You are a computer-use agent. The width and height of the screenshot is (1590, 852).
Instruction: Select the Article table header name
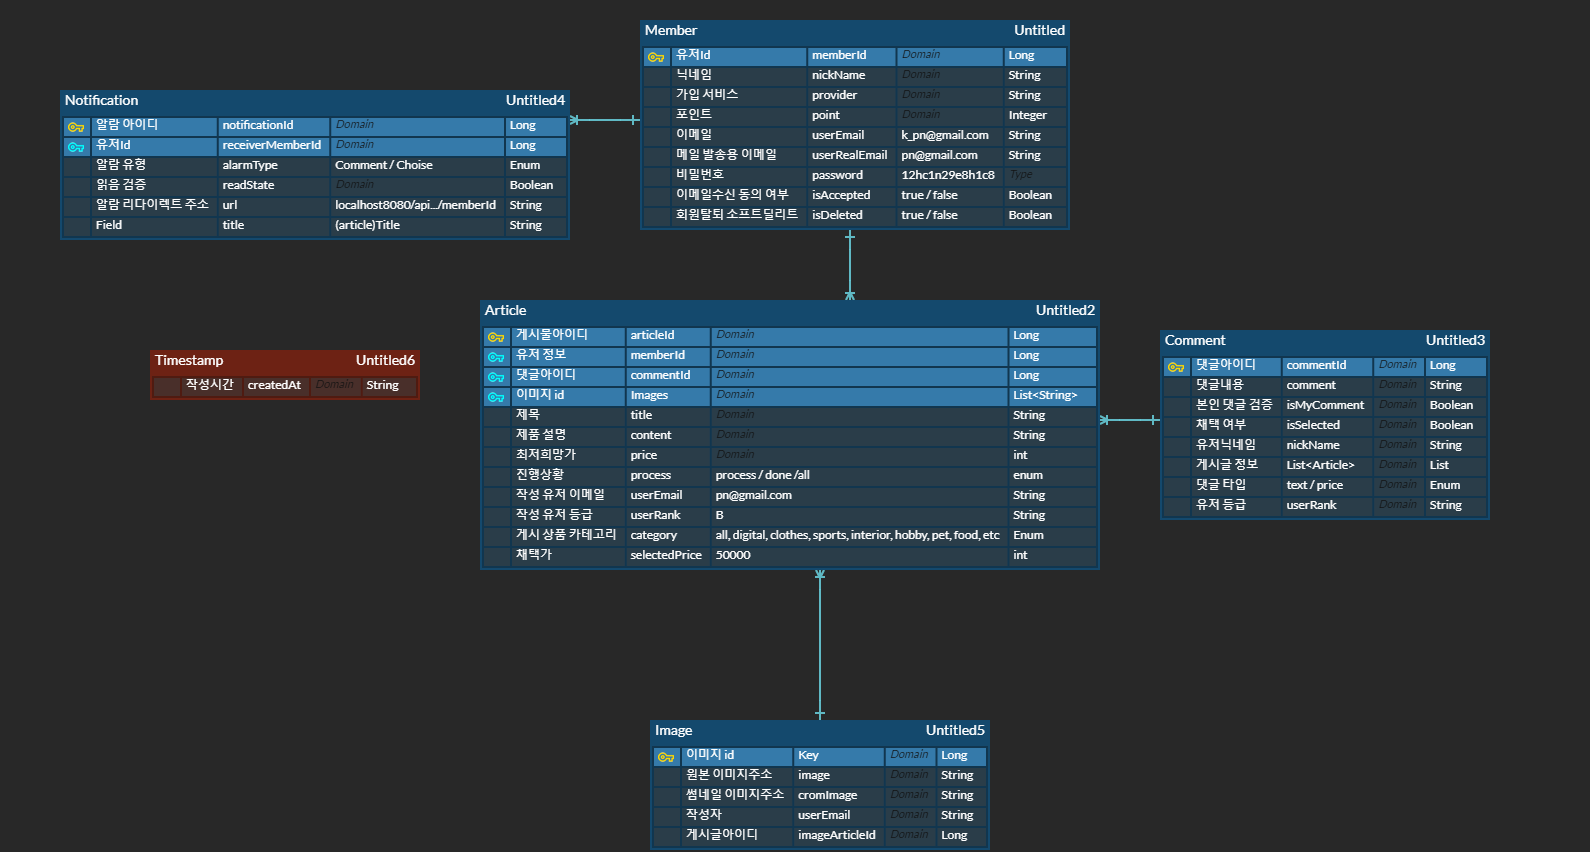click(506, 311)
